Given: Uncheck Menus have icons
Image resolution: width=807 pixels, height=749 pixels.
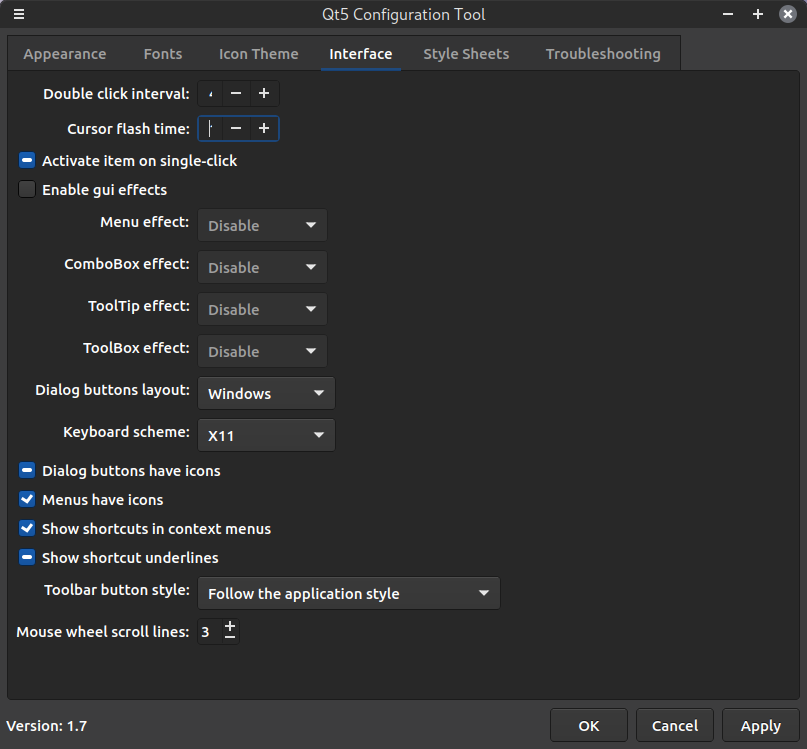Looking at the screenshot, I should [27, 499].
